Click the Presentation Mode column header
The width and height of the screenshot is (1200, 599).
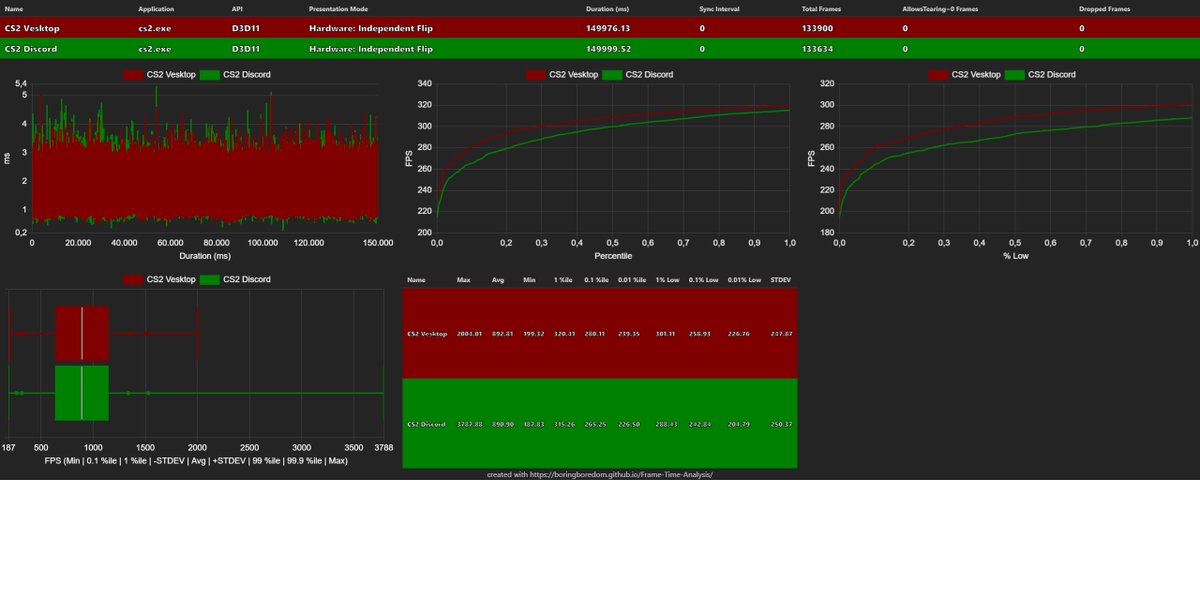click(x=338, y=9)
